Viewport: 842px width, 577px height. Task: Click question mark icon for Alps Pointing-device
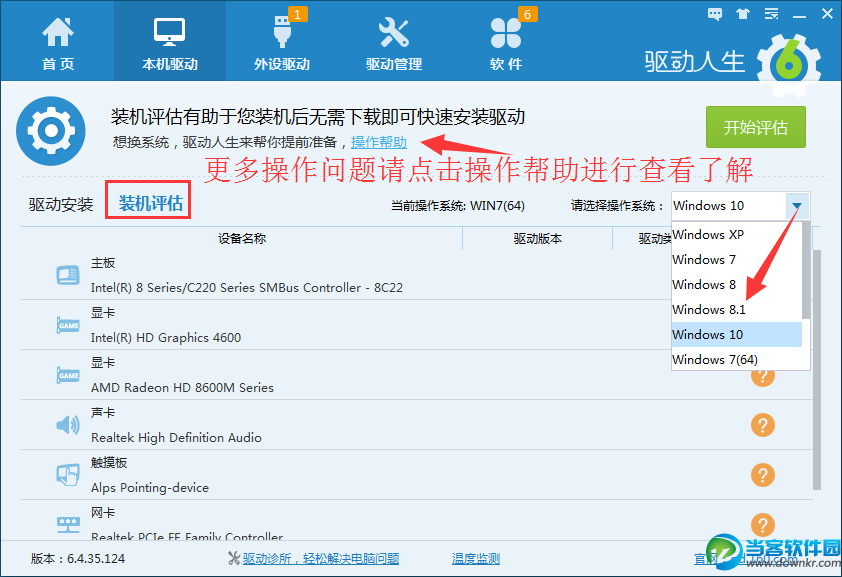763,475
